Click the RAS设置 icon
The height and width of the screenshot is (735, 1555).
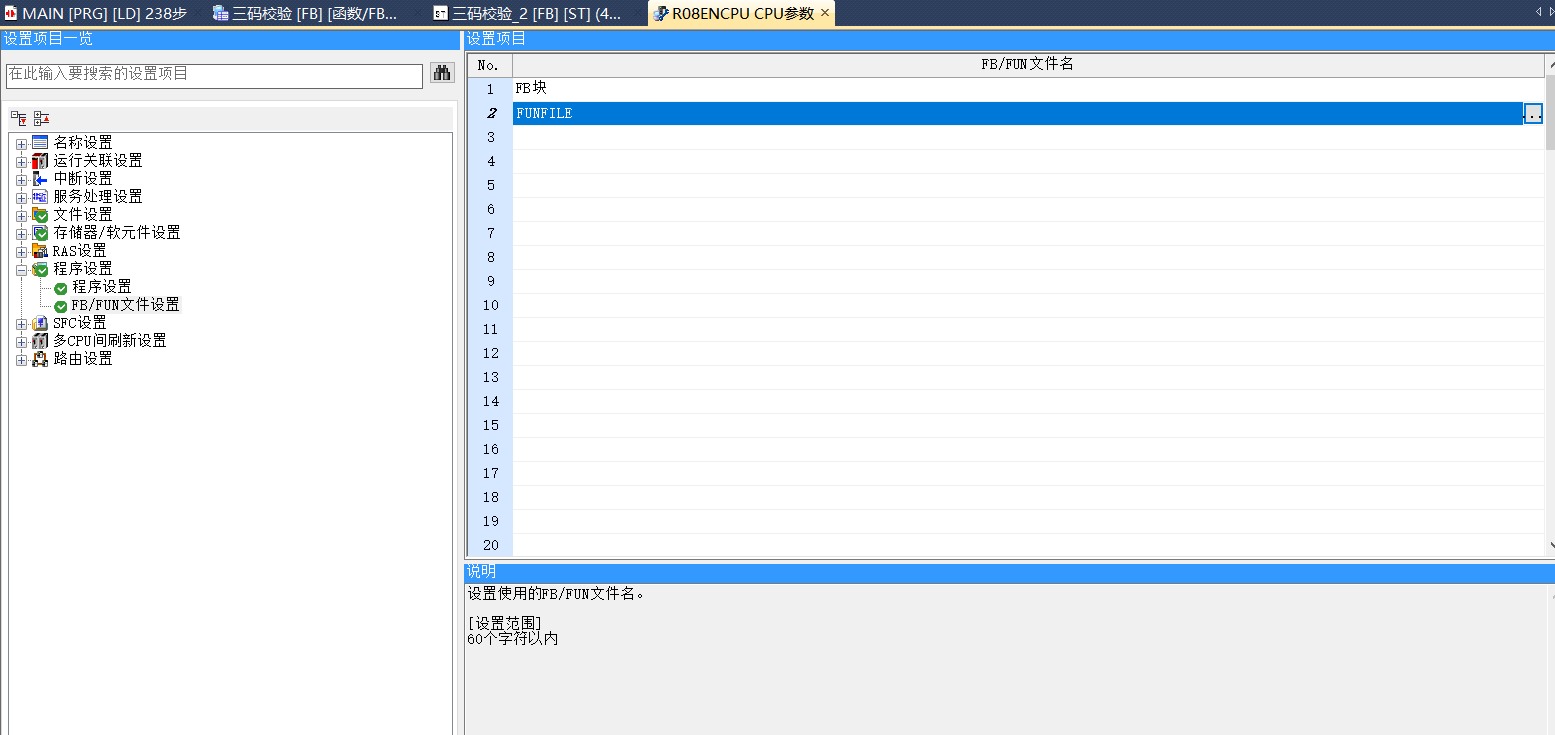coord(40,250)
